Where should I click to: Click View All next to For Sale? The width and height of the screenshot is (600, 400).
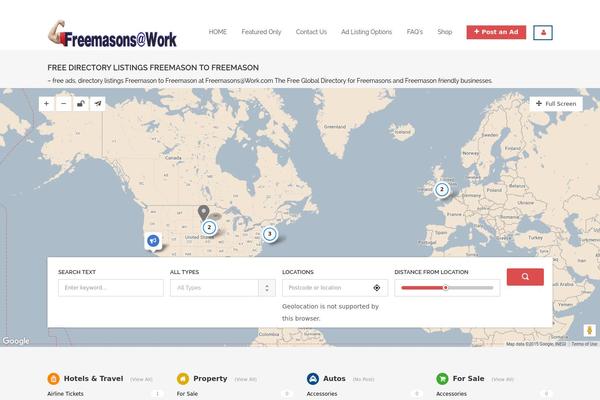pos(502,379)
